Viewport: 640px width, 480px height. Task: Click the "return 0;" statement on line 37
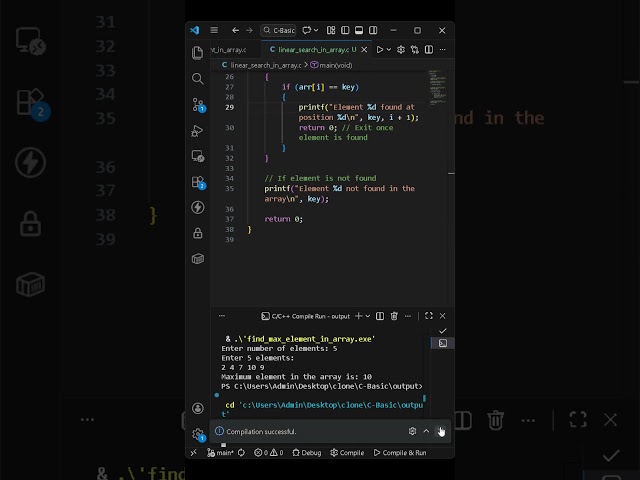coord(283,219)
